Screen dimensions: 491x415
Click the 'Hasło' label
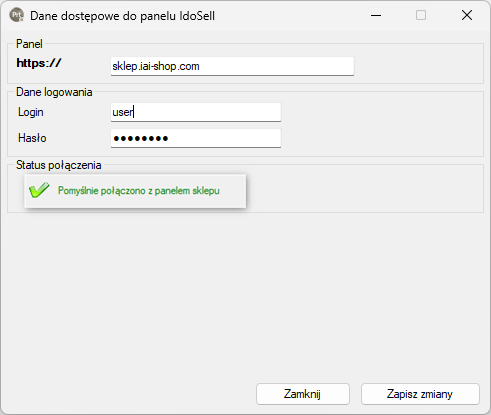click(x=32, y=138)
